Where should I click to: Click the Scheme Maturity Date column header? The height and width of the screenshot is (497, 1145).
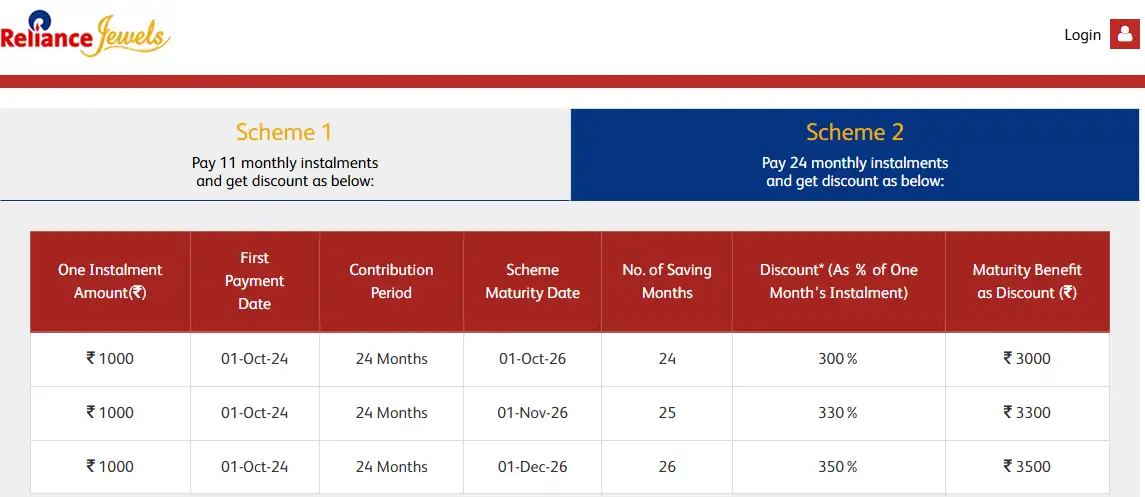(532, 281)
